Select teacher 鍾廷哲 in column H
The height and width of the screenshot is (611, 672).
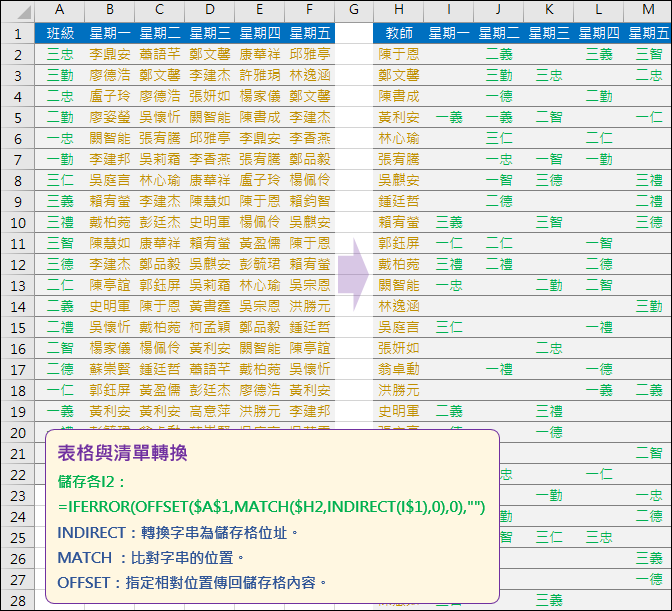point(399,201)
